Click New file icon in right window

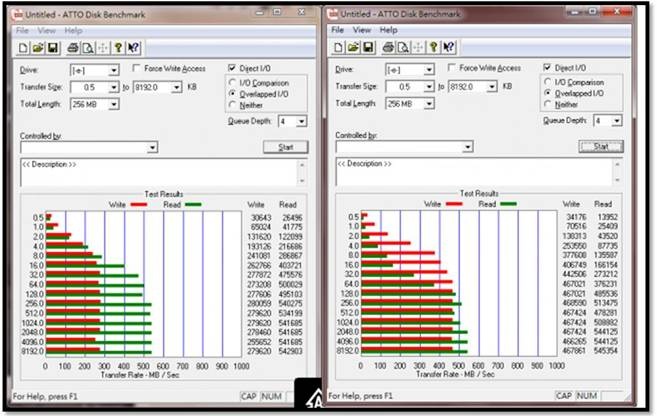tap(338, 47)
